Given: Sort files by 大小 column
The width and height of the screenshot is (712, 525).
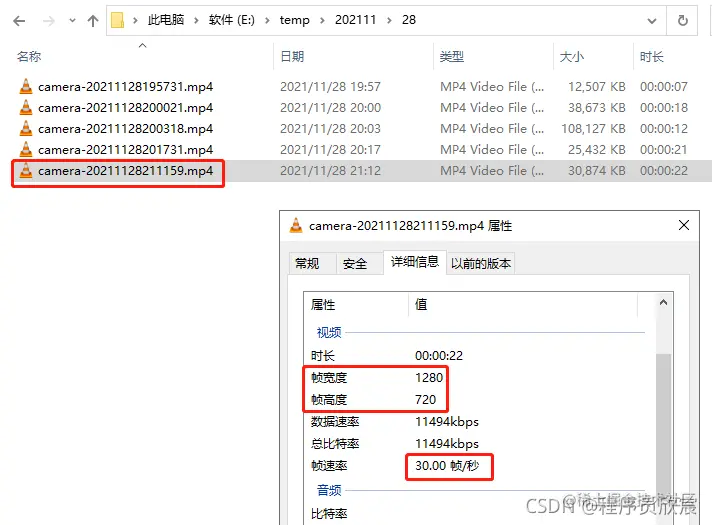Looking at the screenshot, I should [572, 57].
